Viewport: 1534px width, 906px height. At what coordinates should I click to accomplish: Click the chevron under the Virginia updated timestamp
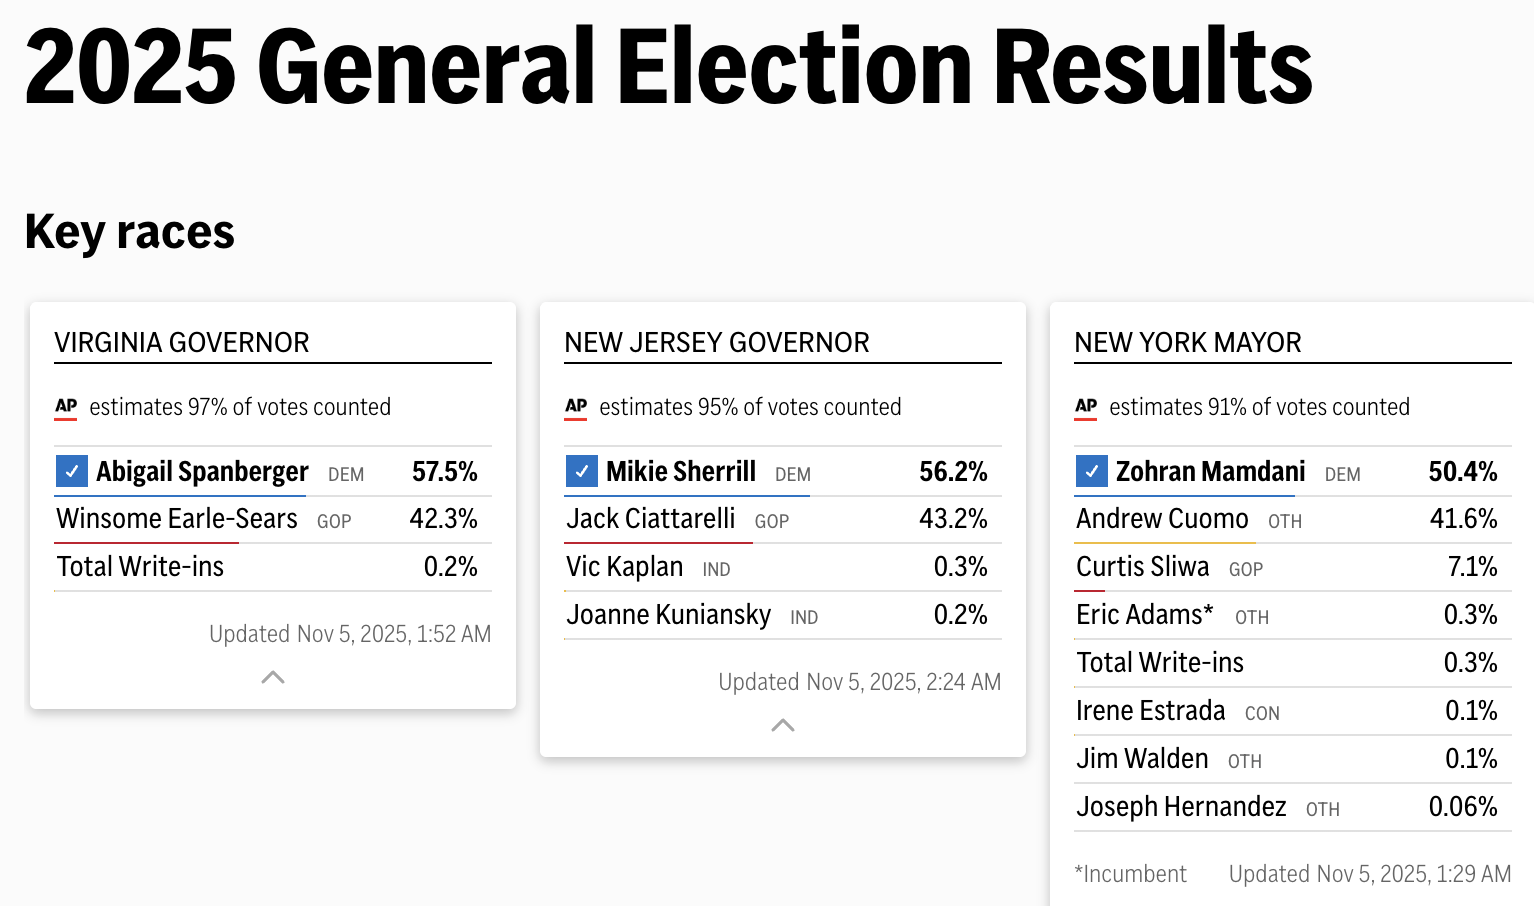tap(272, 677)
